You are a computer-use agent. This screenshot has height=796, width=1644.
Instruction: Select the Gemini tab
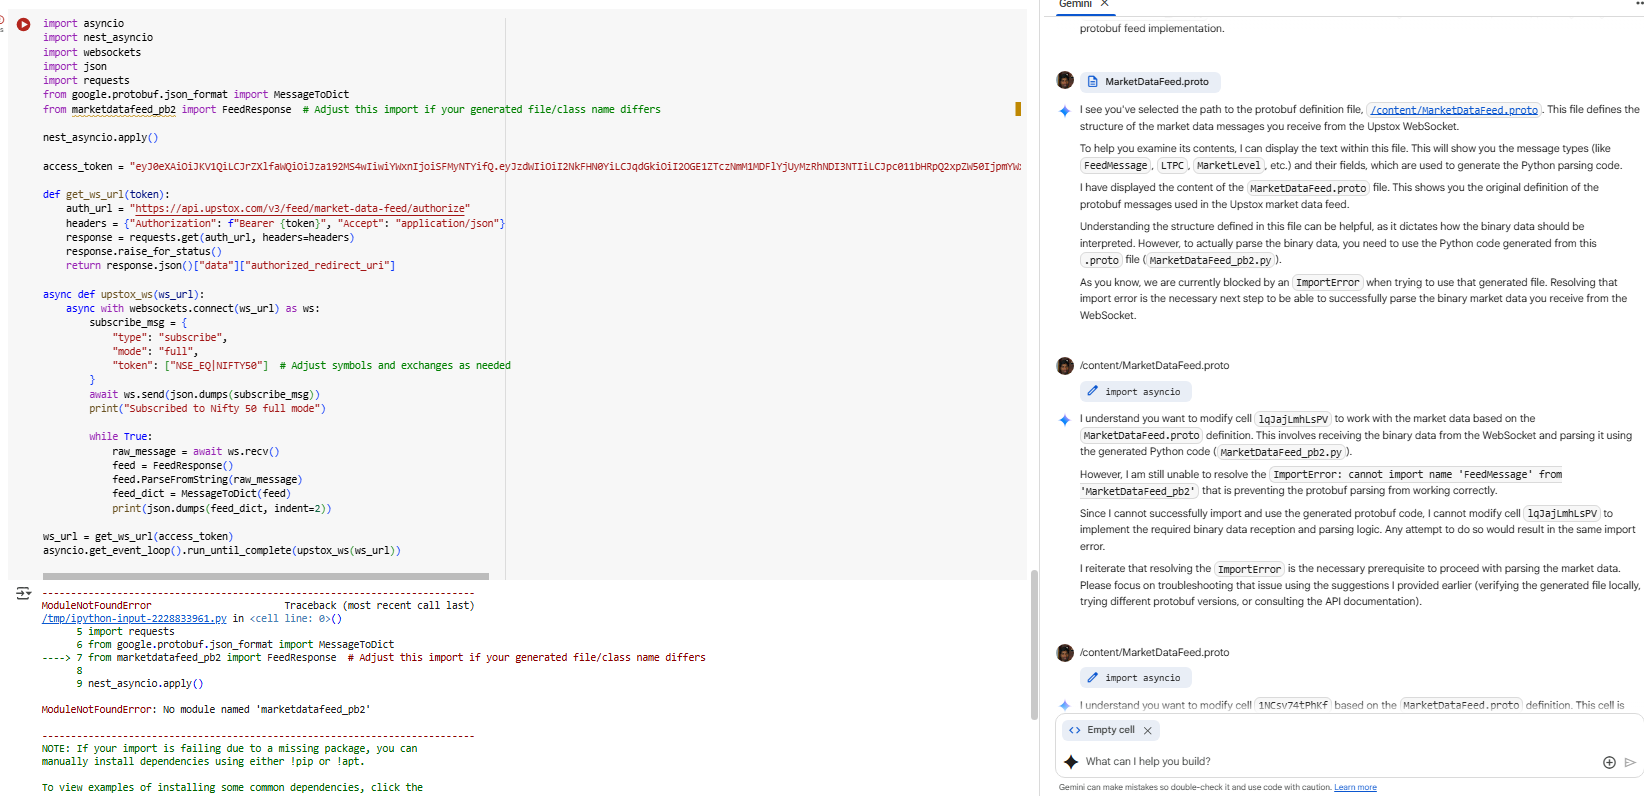1075,4
